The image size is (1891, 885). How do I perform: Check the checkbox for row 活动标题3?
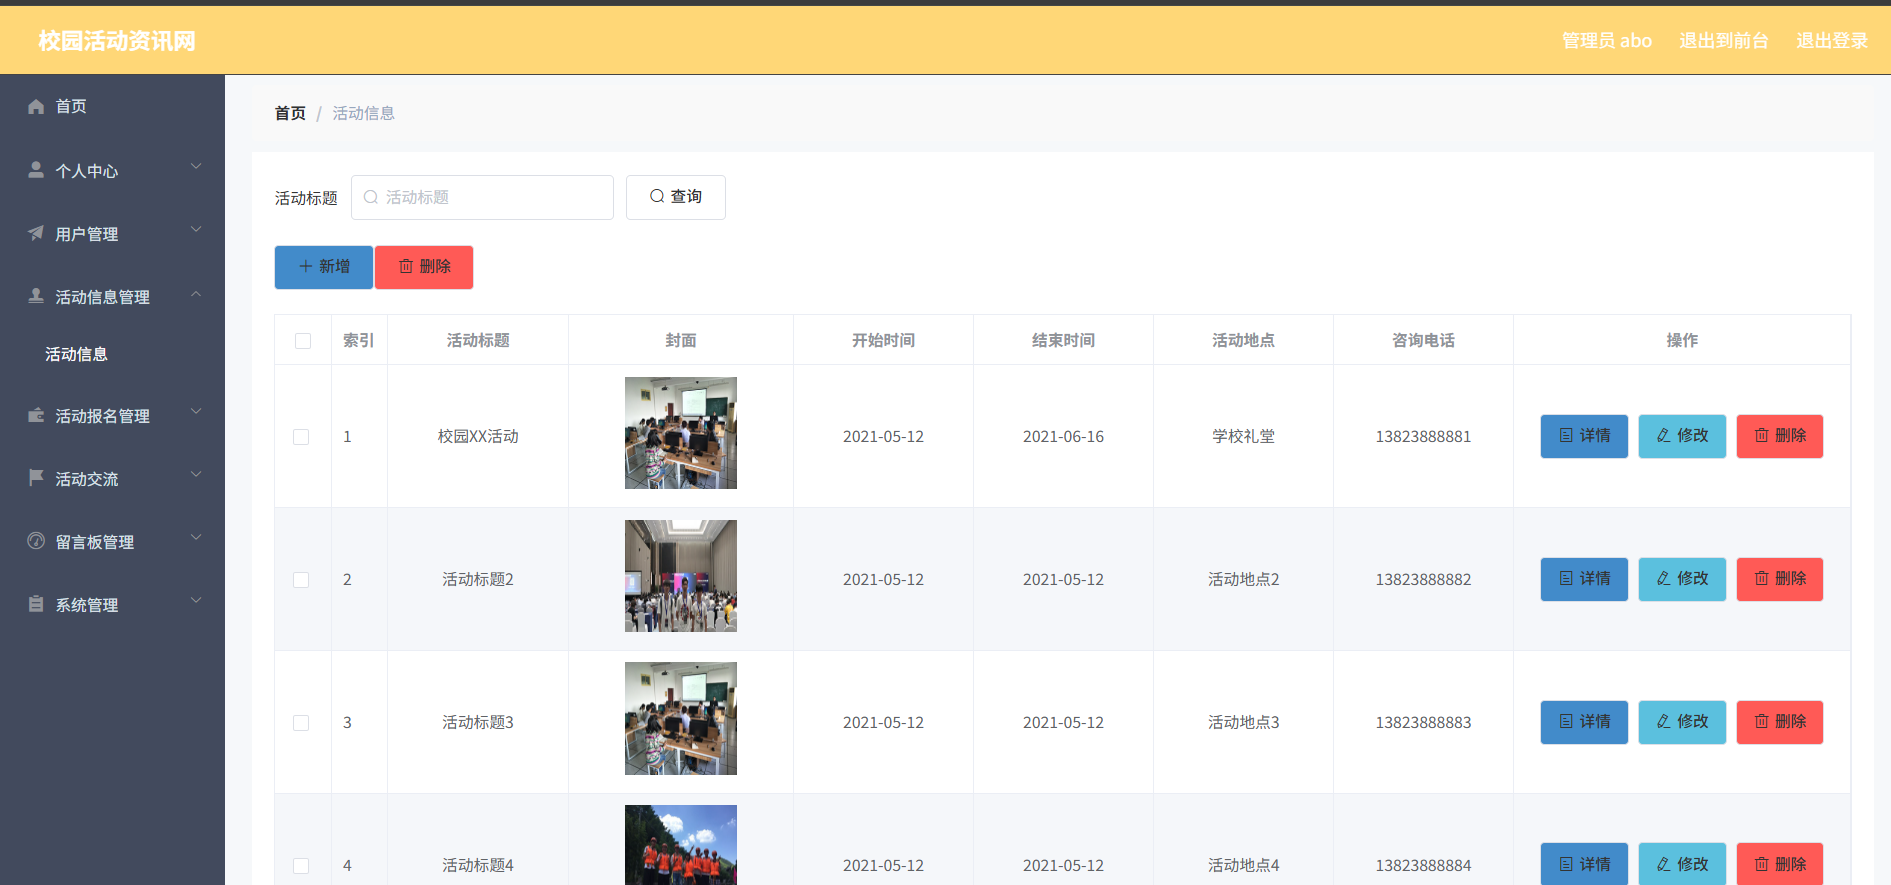click(301, 723)
